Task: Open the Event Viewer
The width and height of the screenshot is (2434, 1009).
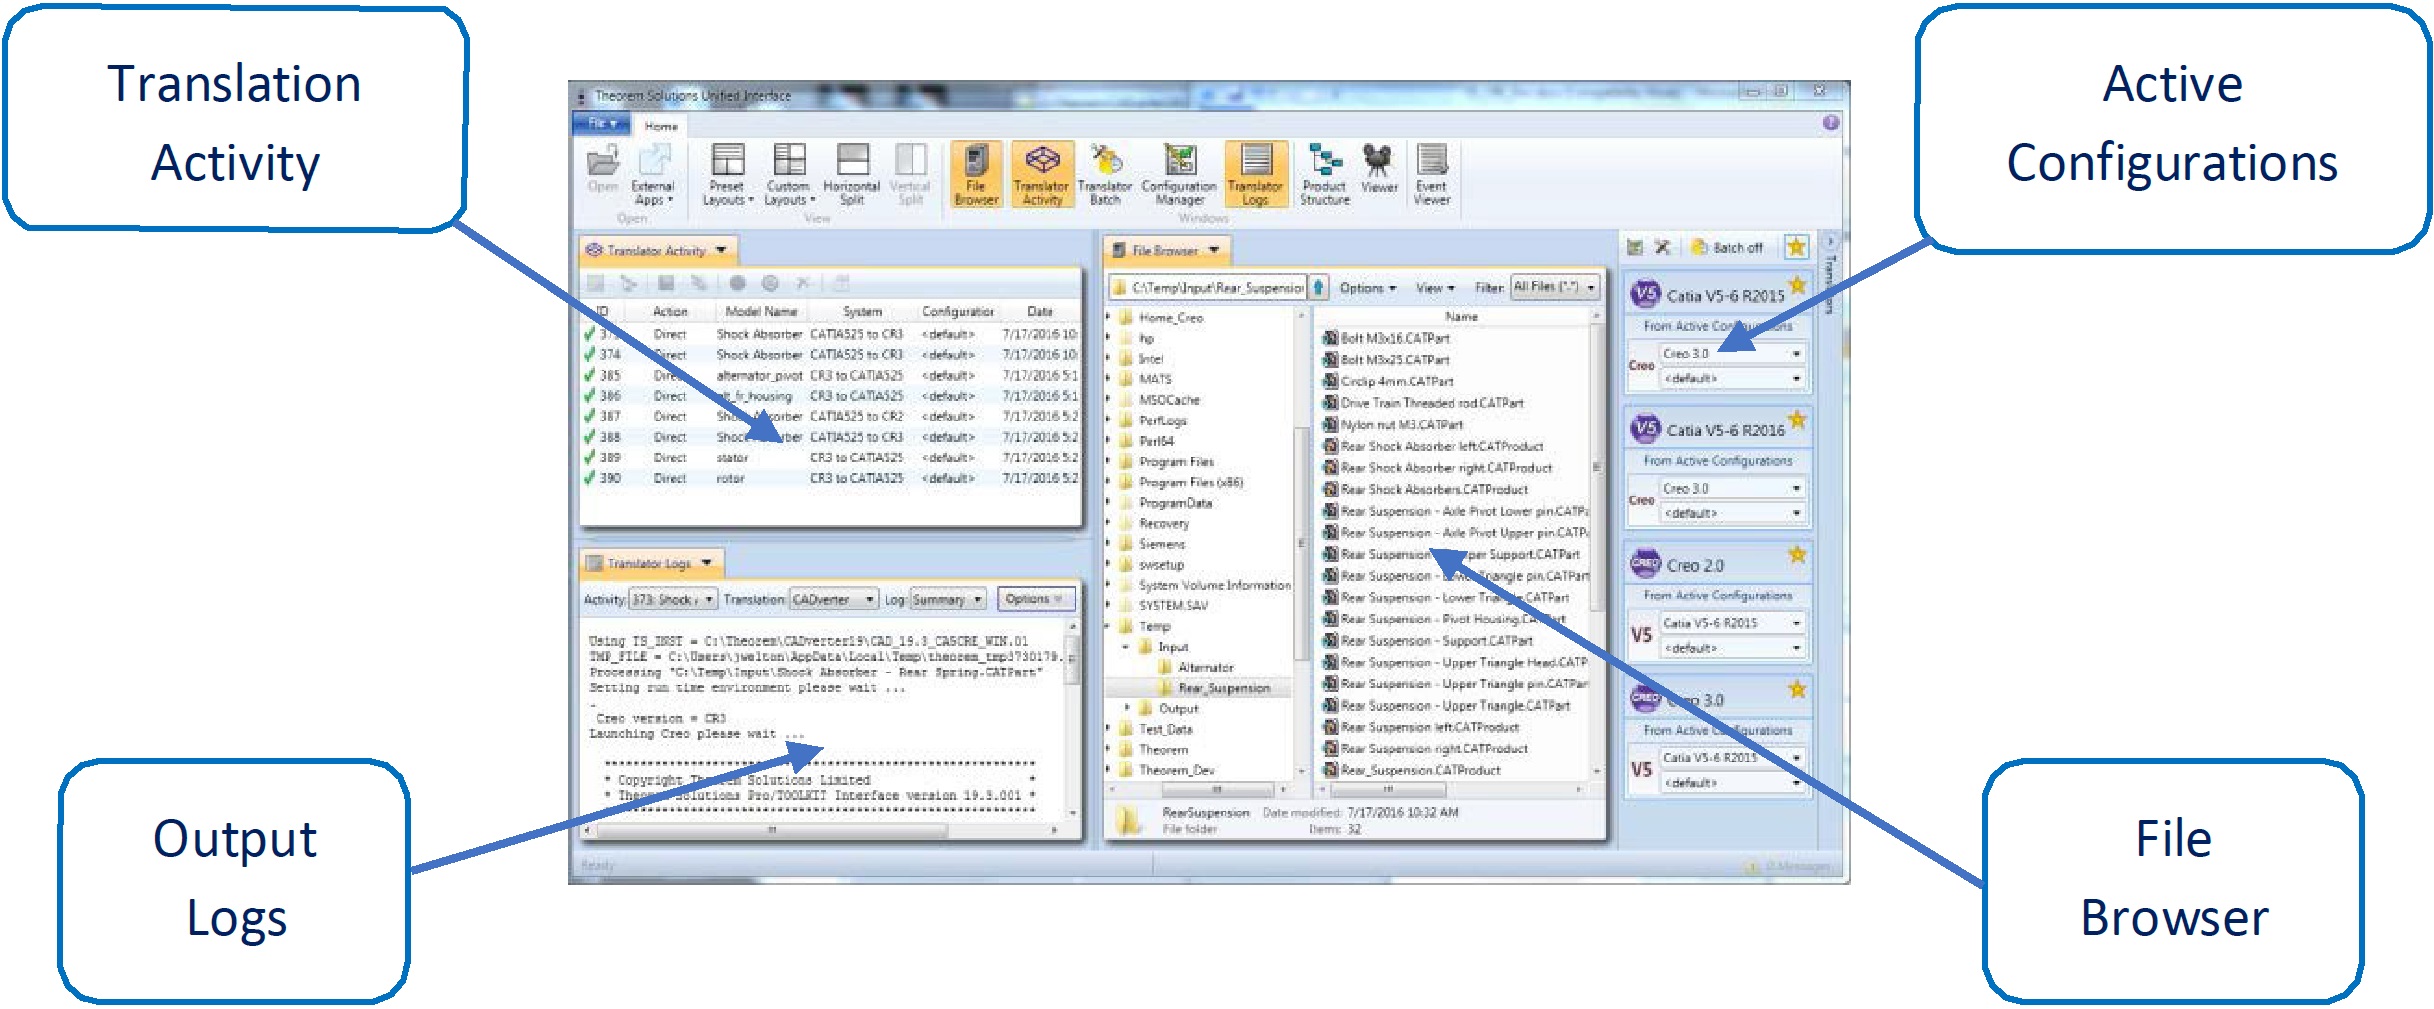Action: coord(1432,174)
